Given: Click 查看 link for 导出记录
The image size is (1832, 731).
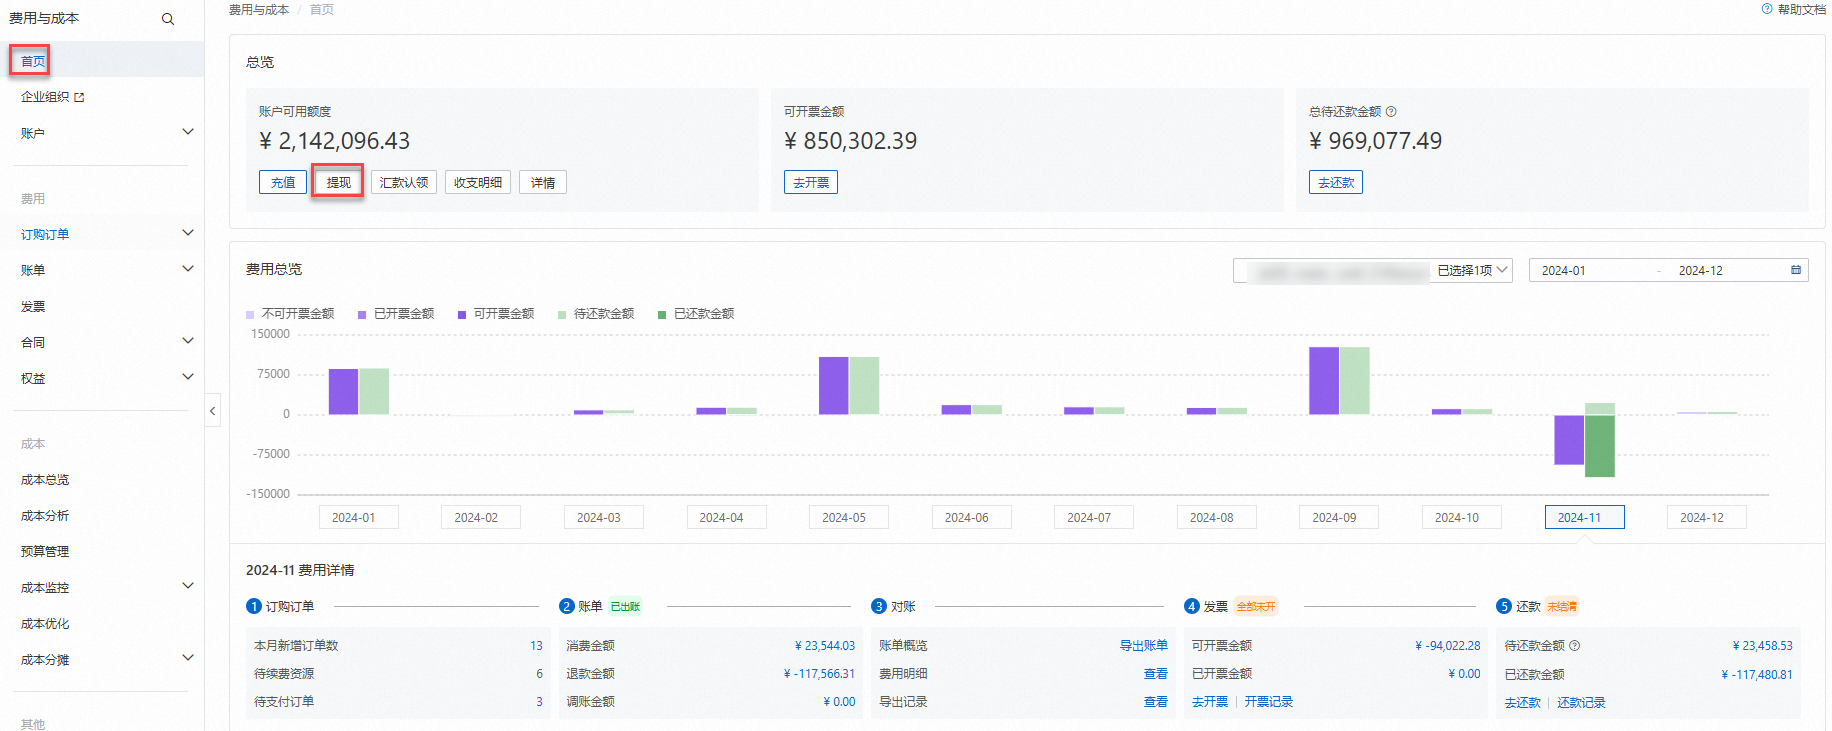Looking at the screenshot, I should click(x=1156, y=702).
